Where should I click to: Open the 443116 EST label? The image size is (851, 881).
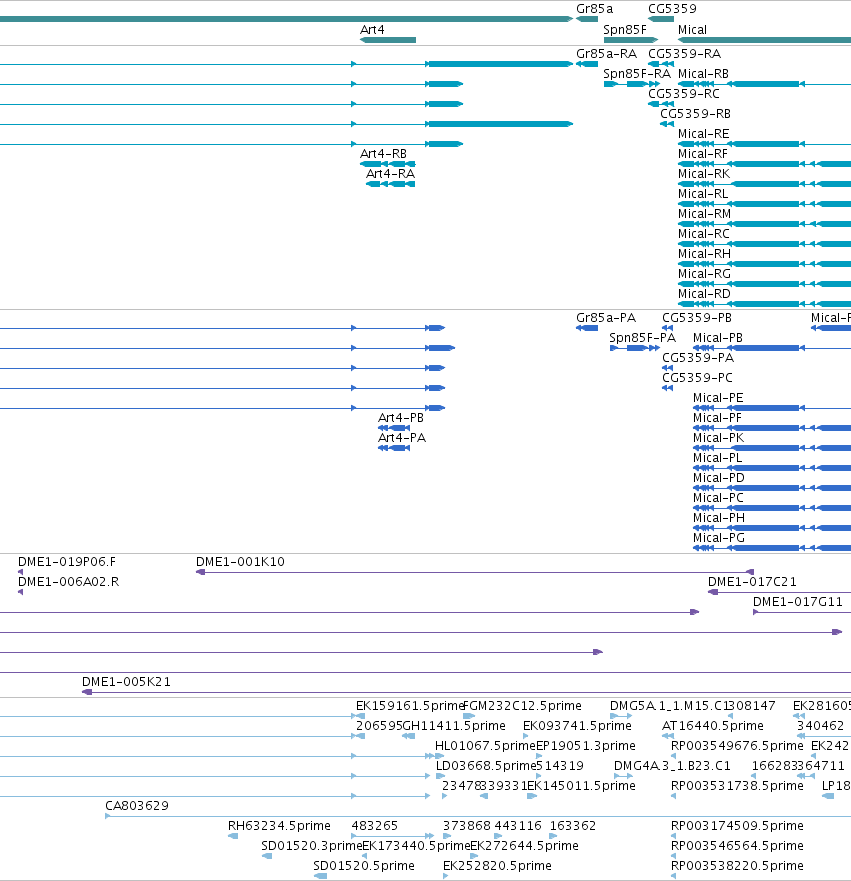[x=517, y=826]
